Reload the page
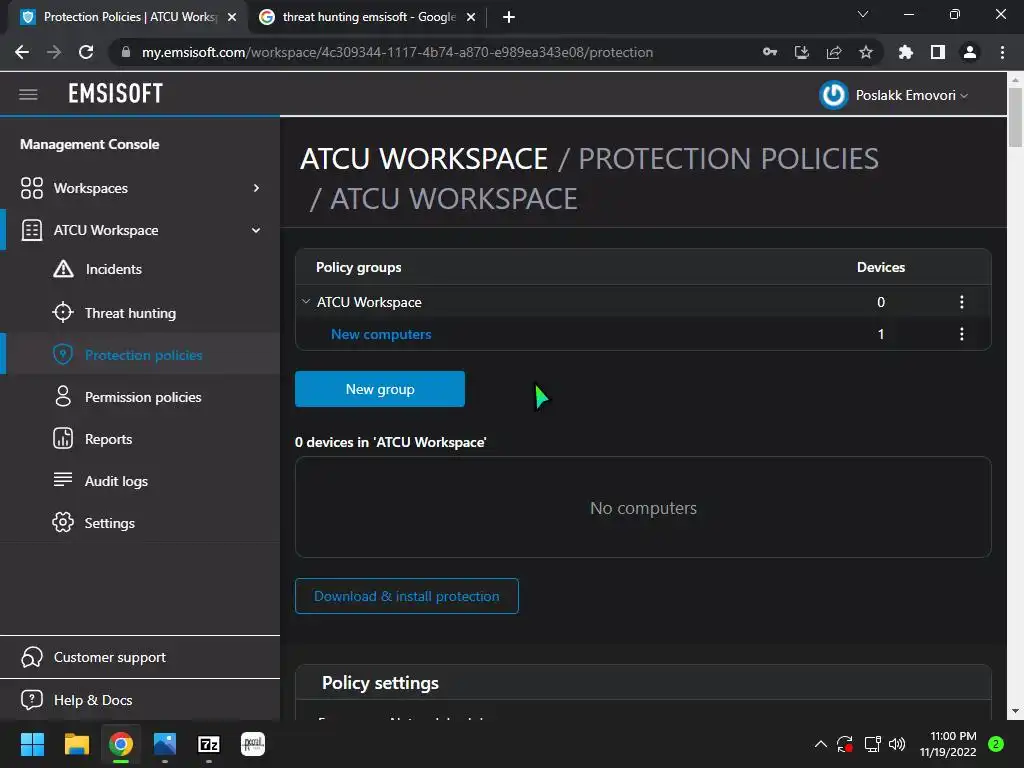The width and height of the screenshot is (1024, 768). pyautogui.click(x=86, y=52)
